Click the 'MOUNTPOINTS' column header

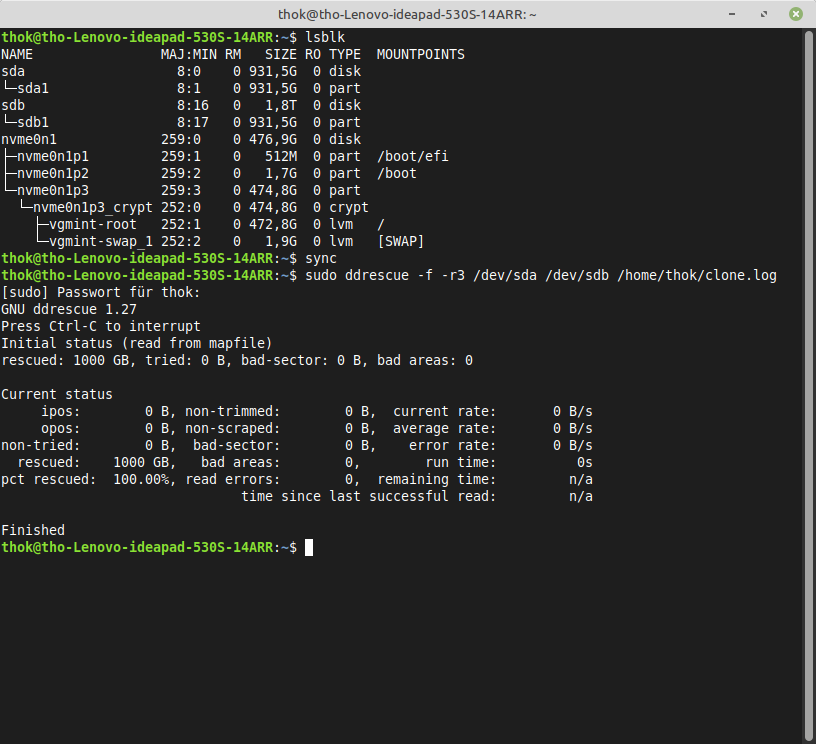tap(421, 54)
